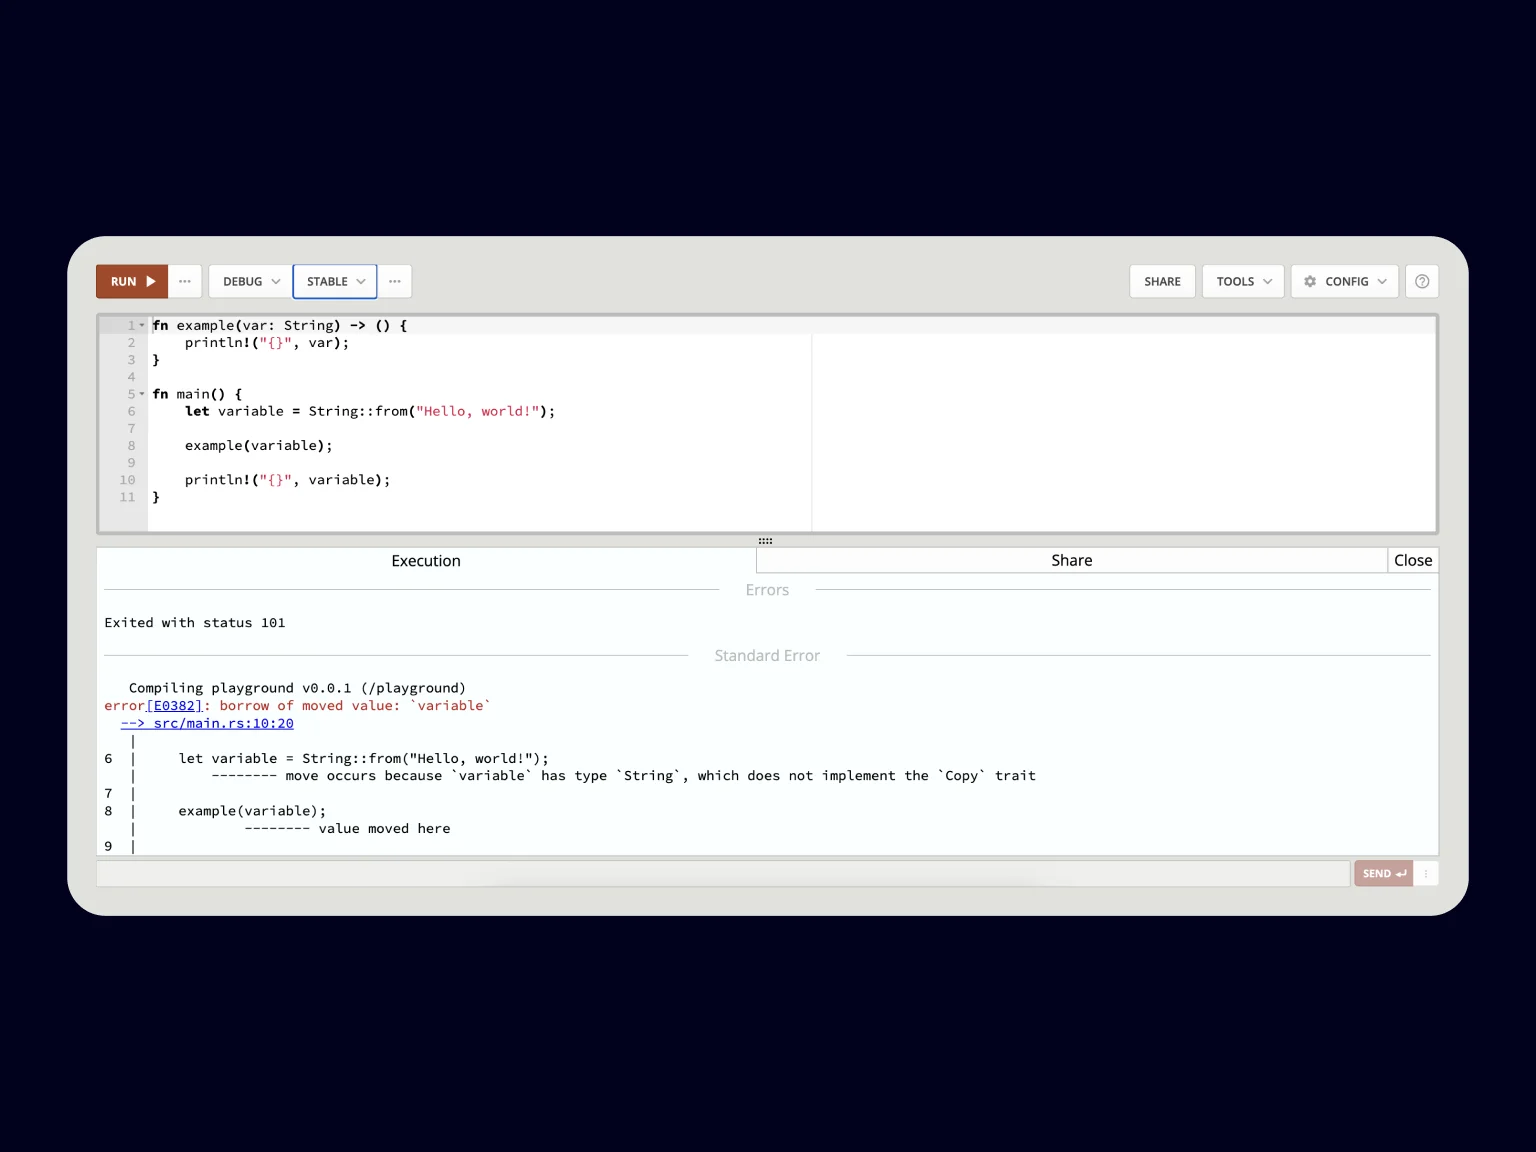Screen dimensions: 1536x1152
Task: Click the enter-arrow icon inside the SEND button
Action: [1399, 873]
